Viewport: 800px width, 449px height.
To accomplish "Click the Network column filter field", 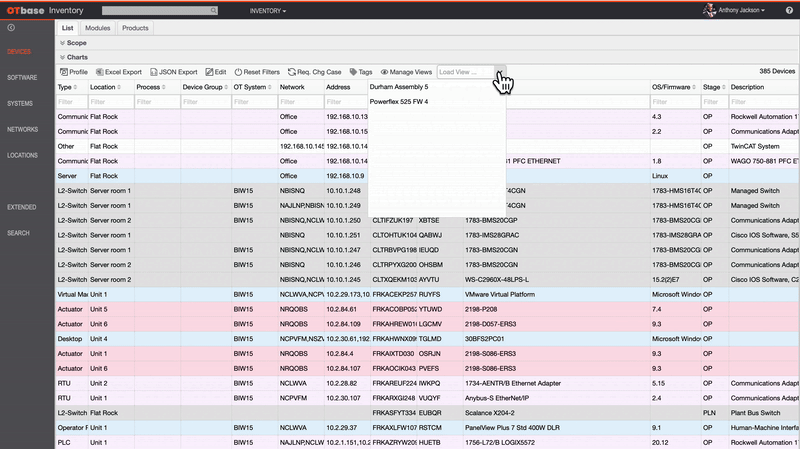I will [x=301, y=102].
